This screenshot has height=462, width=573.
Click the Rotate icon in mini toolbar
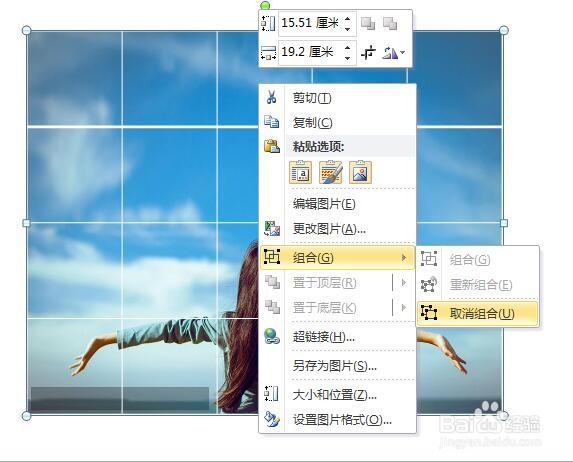coord(390,53)
